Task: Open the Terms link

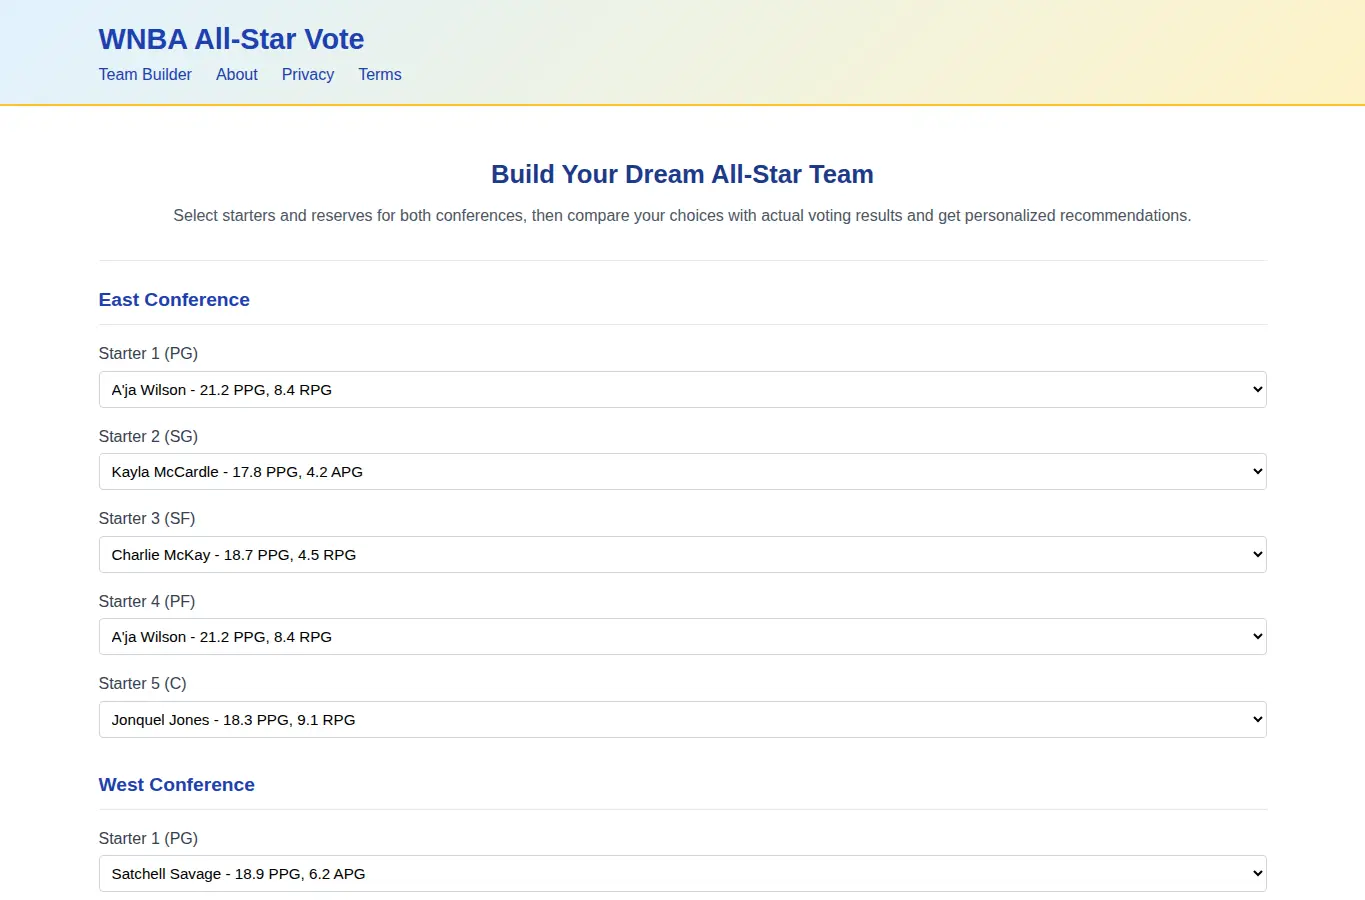Action: coord(380,74)
